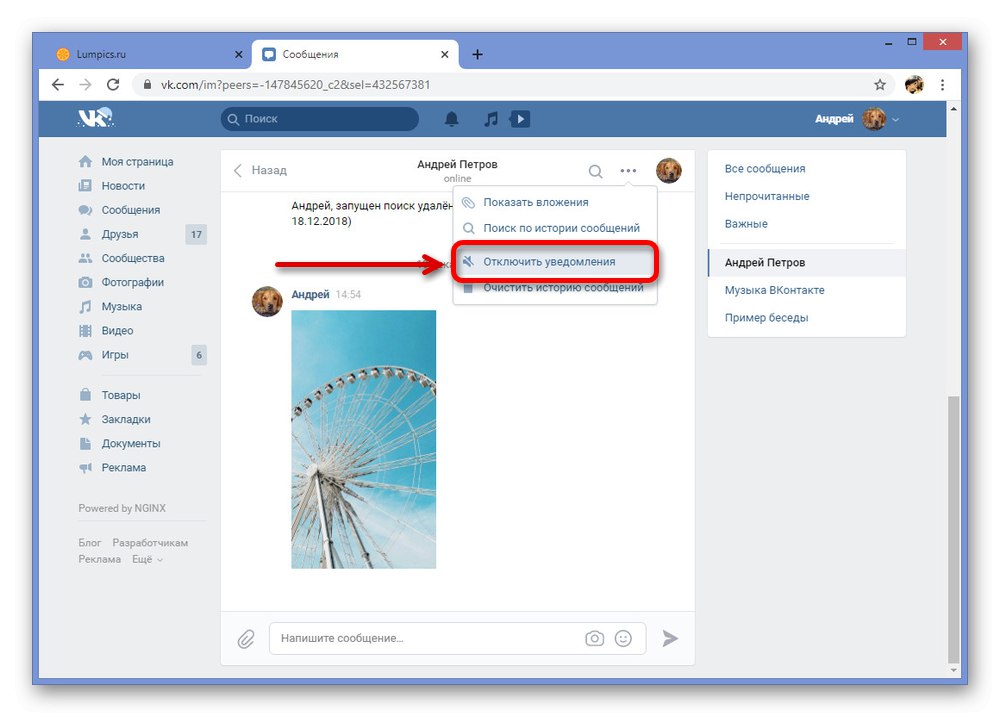Open Андрей Петров conversation in right panel
The image size is (1000, 717).
coord(807,263)
